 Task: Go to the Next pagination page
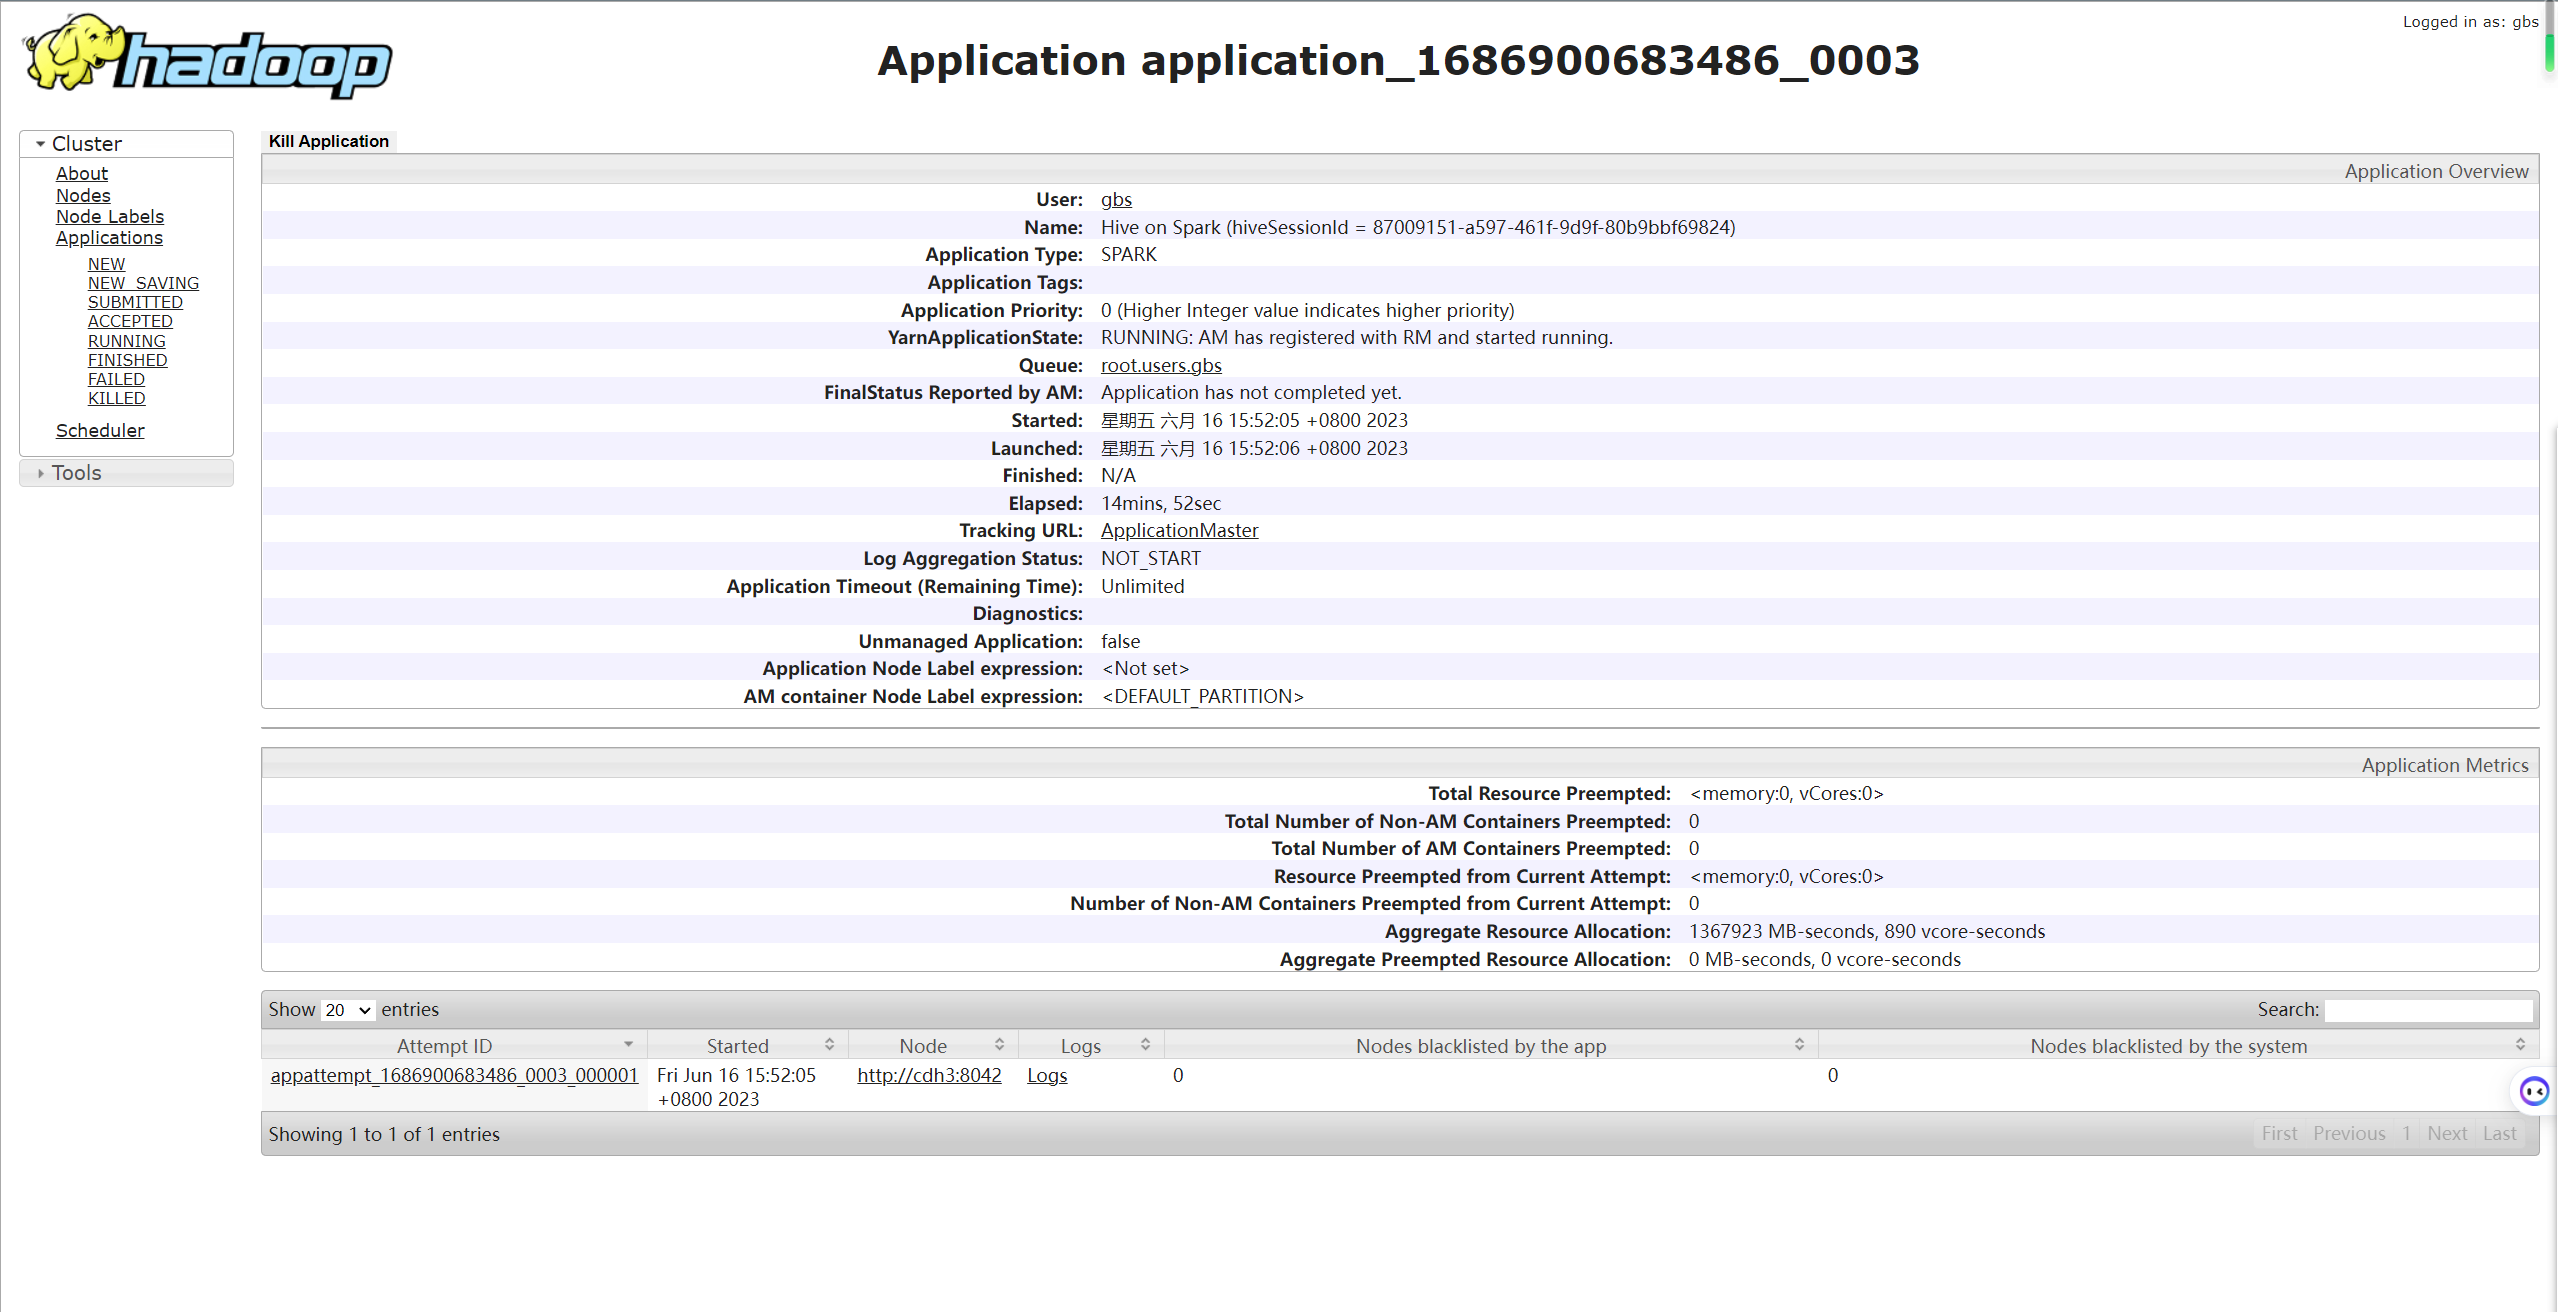2447,1133
